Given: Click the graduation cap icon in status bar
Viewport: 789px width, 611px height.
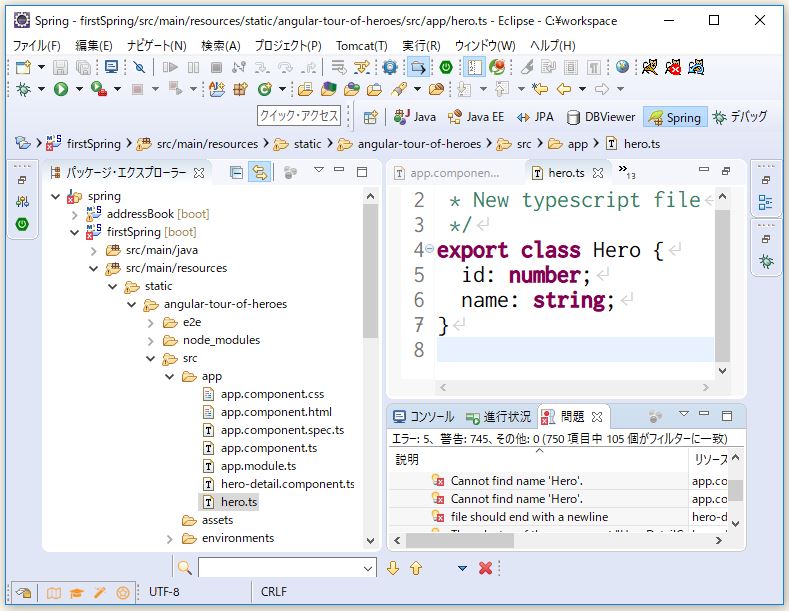Looking at the screenshot, I should [76, 593].
